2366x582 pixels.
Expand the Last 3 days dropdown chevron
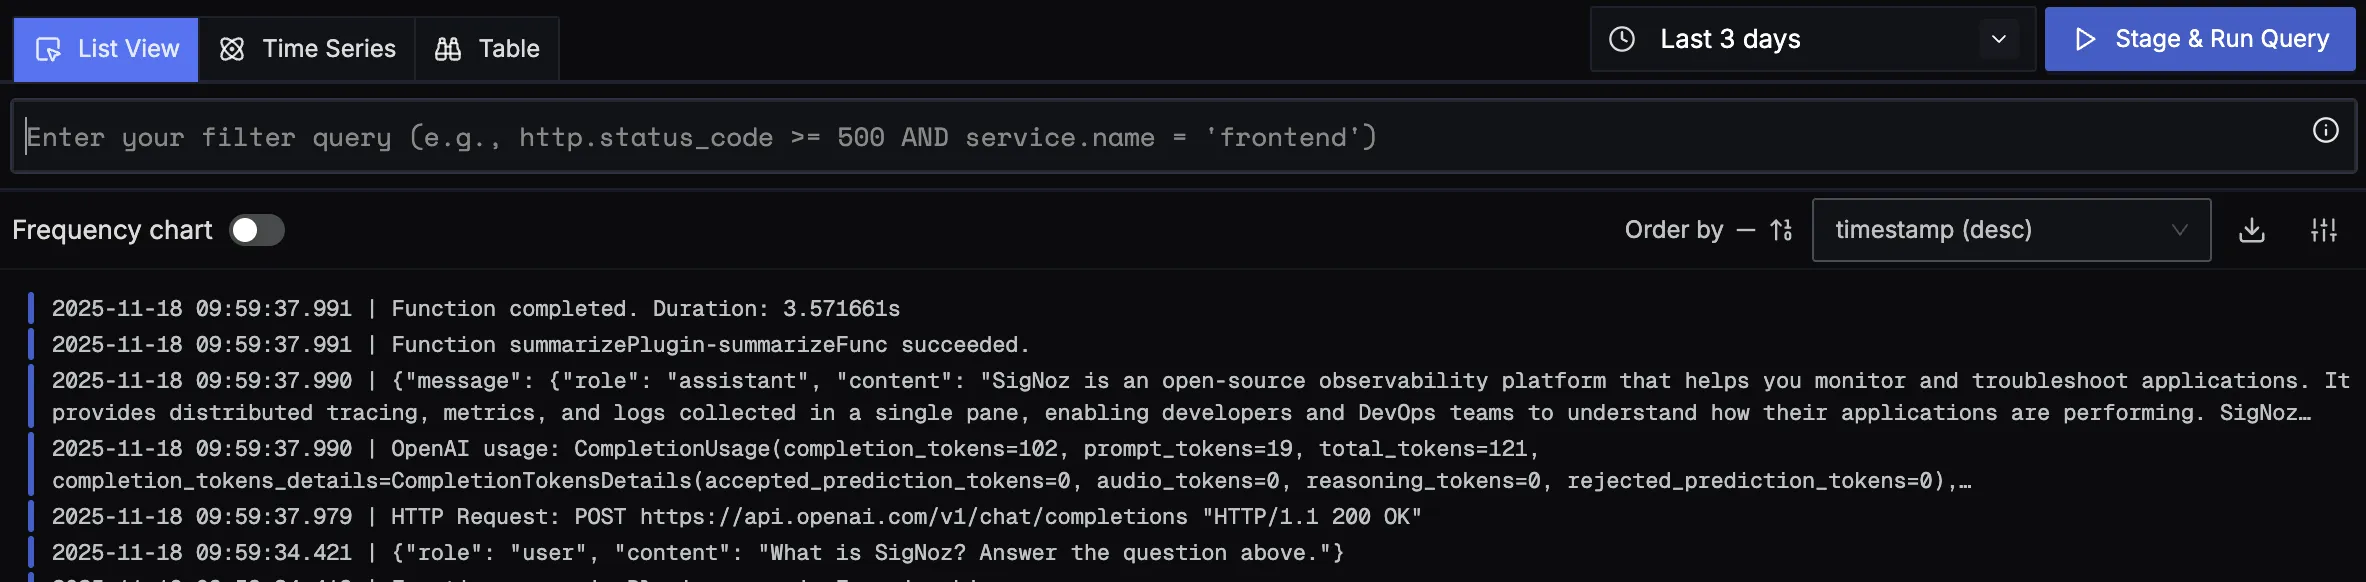pos(1999,40)
